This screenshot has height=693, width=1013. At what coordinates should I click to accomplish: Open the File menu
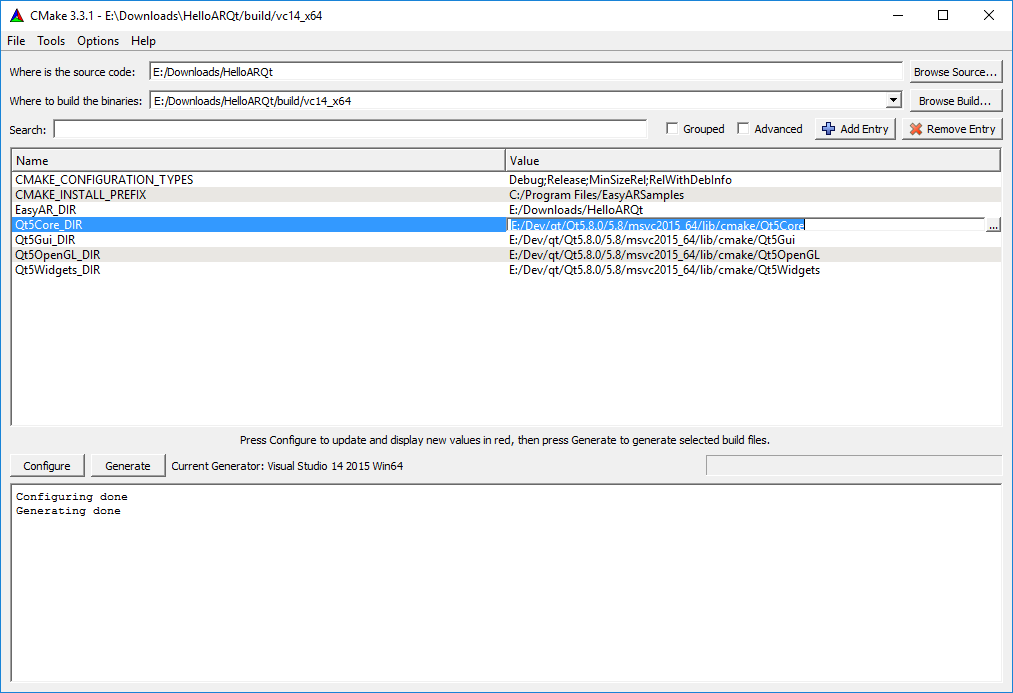point(16,41)
